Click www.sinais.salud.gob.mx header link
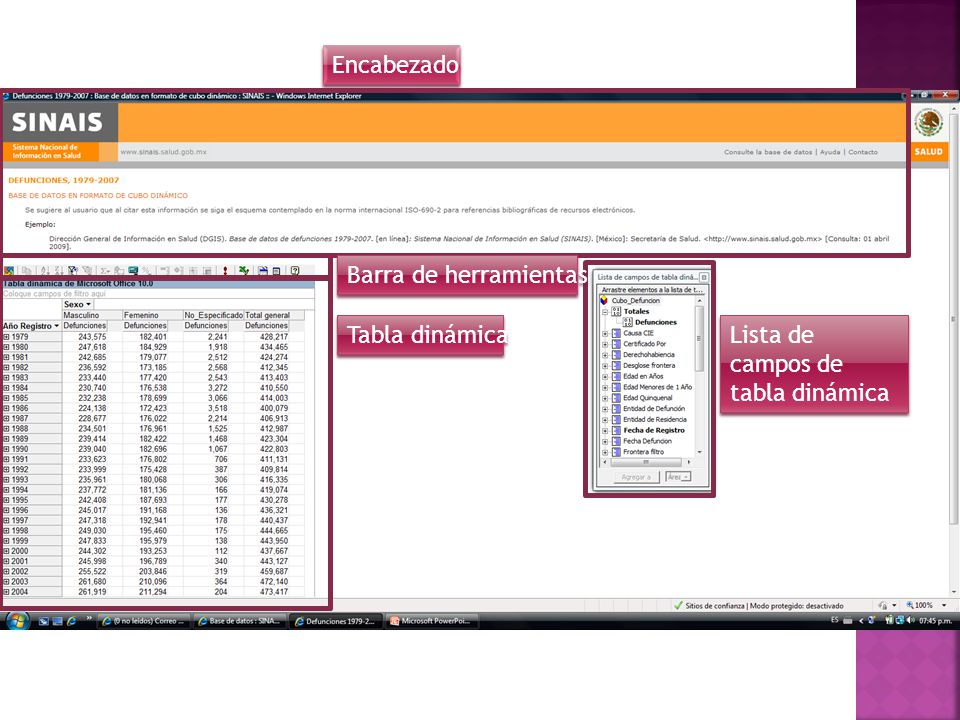 [x=163, y=152]
